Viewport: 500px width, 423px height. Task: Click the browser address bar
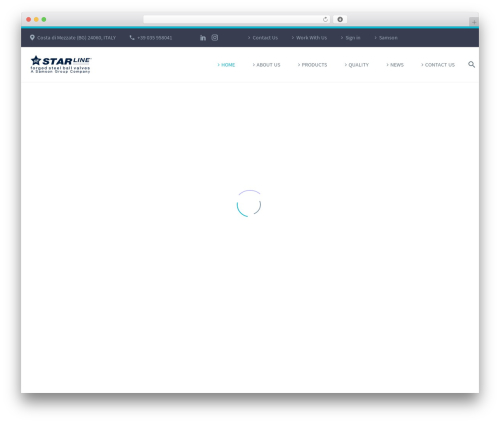pyautogui.click(x=237, y=19)
